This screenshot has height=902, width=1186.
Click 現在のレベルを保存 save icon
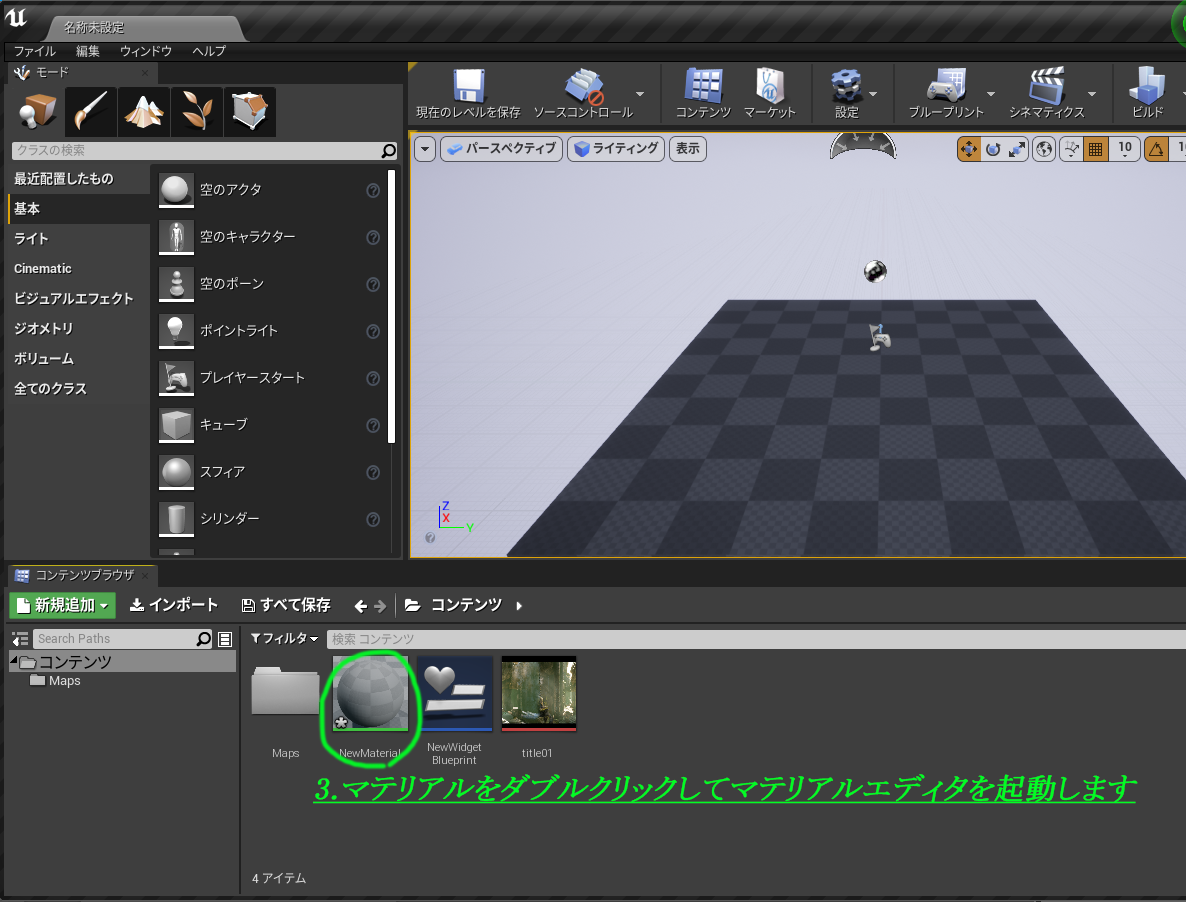(x=468, y=85)
